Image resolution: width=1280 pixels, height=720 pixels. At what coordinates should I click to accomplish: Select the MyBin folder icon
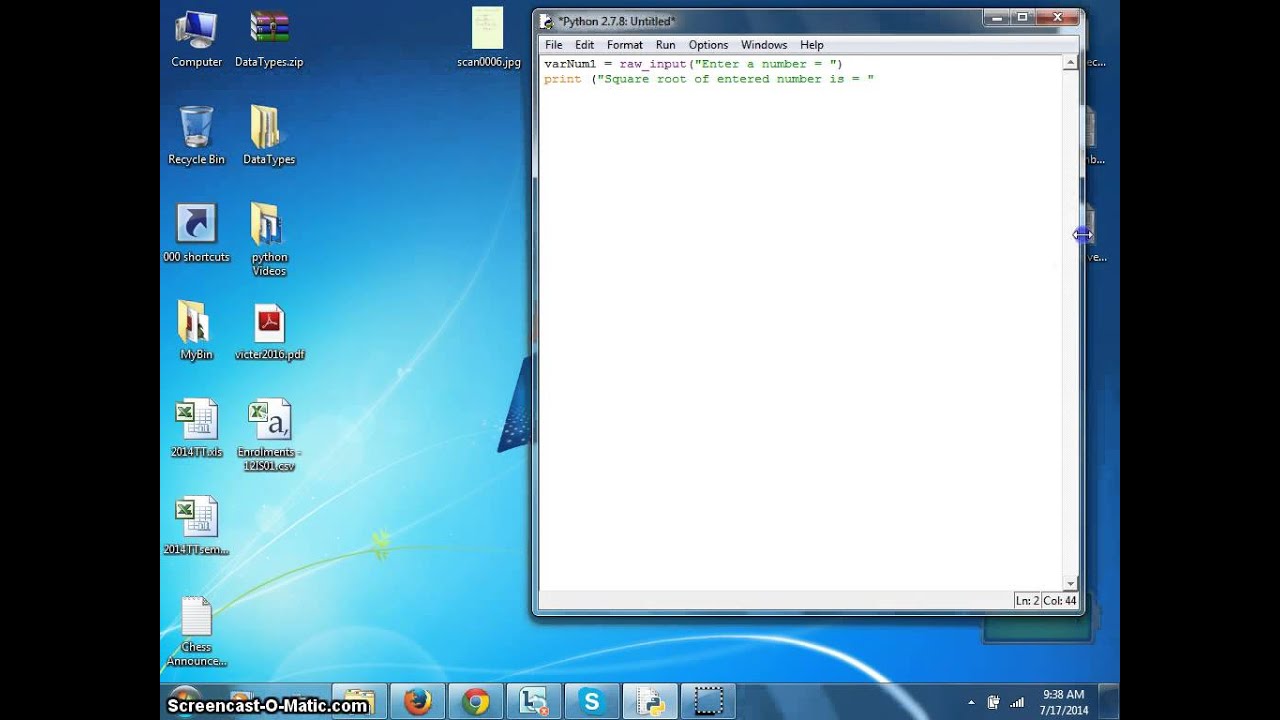[196, 330]
